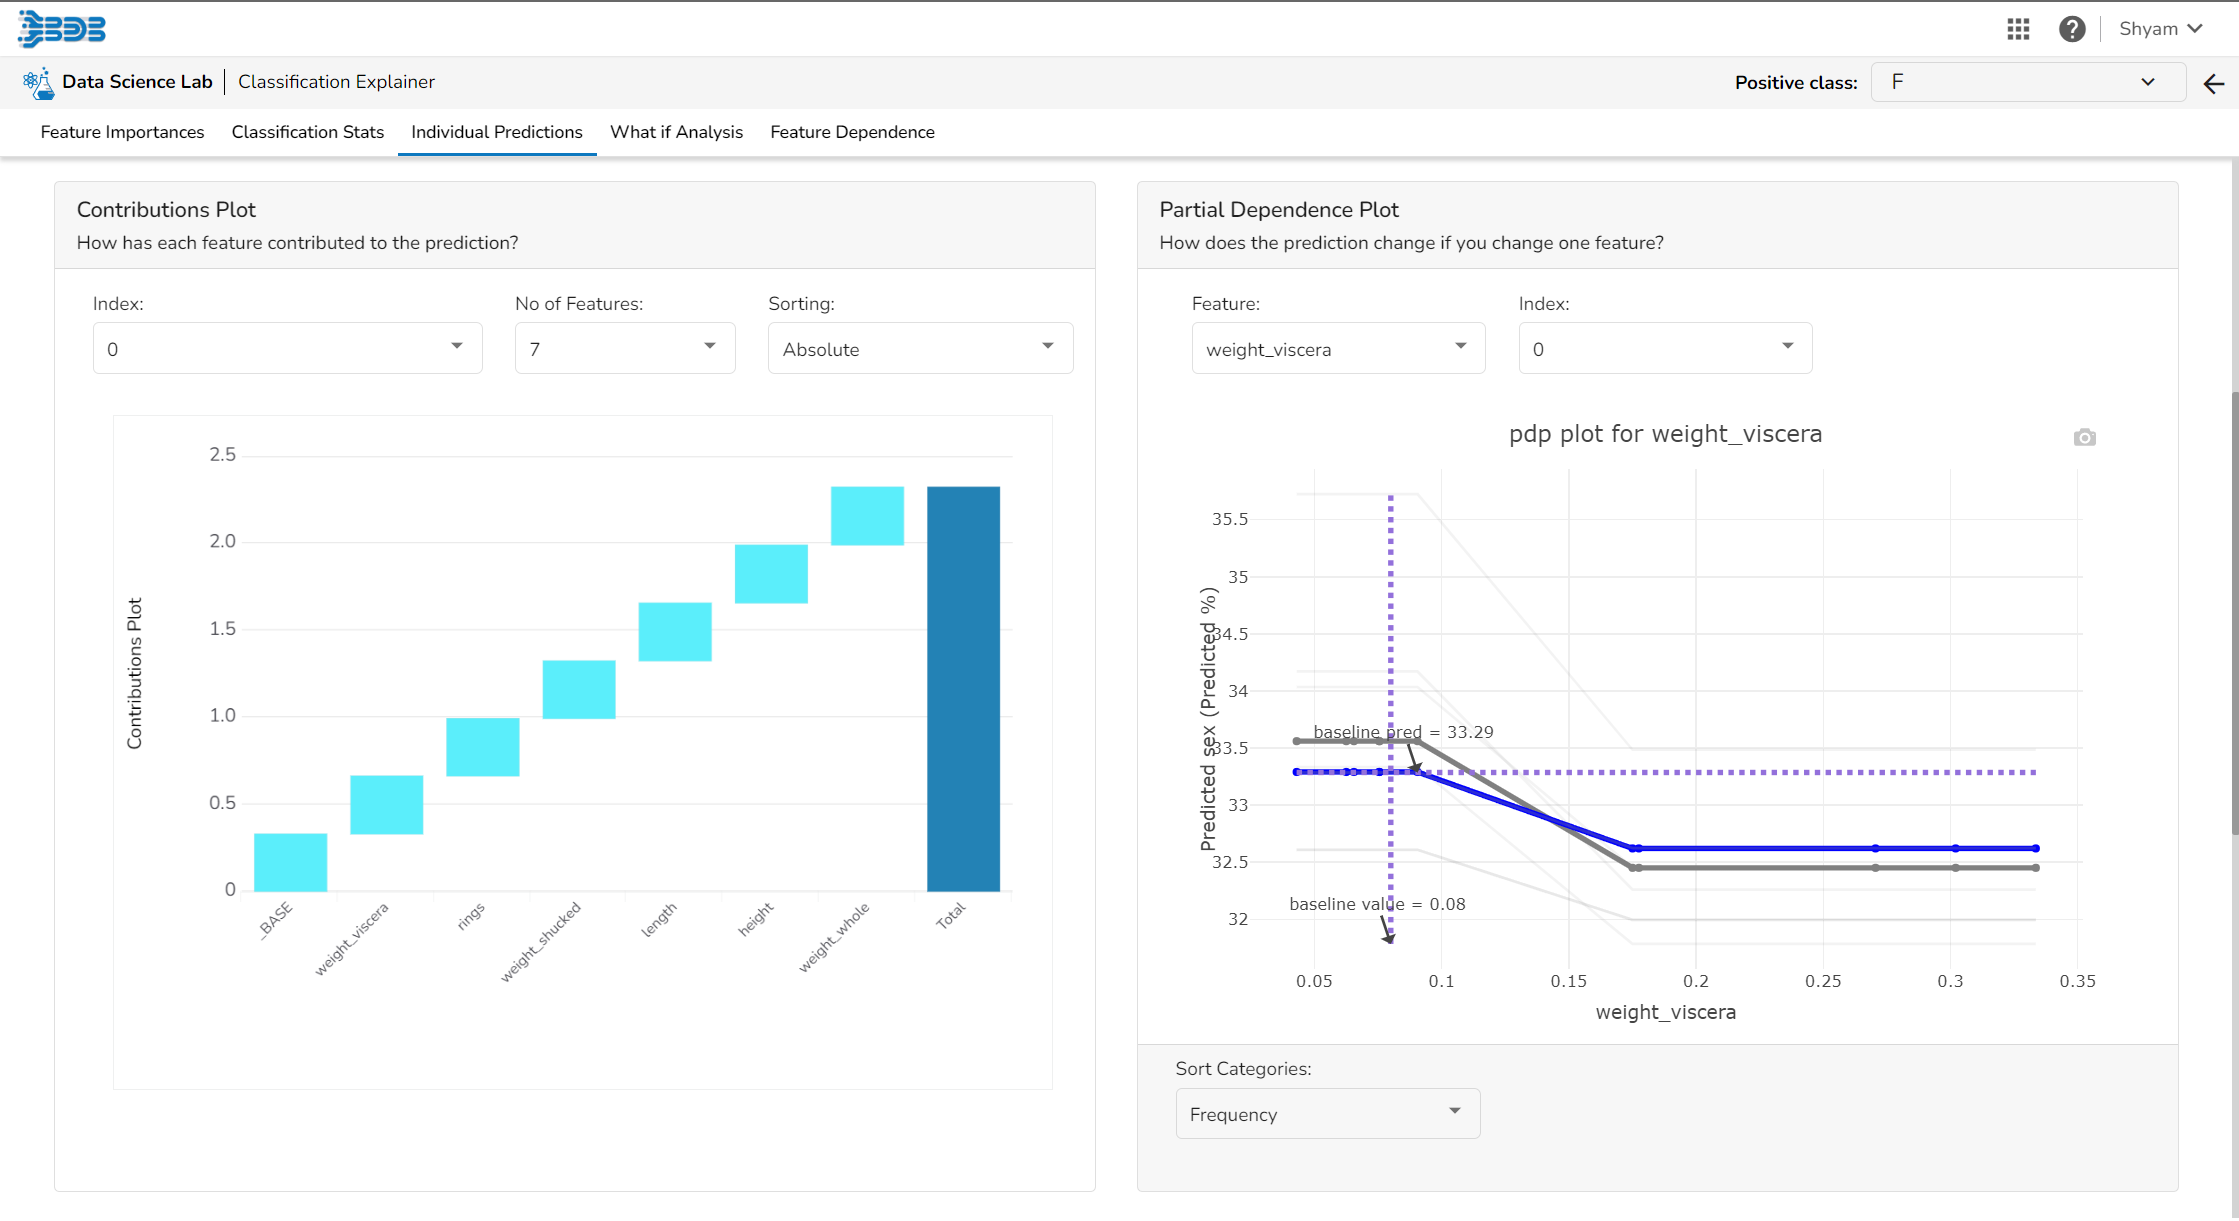Open Contributions Plot Index dropdown
The width and height of the screenshot is (2239, 1221).
(287, 349)
